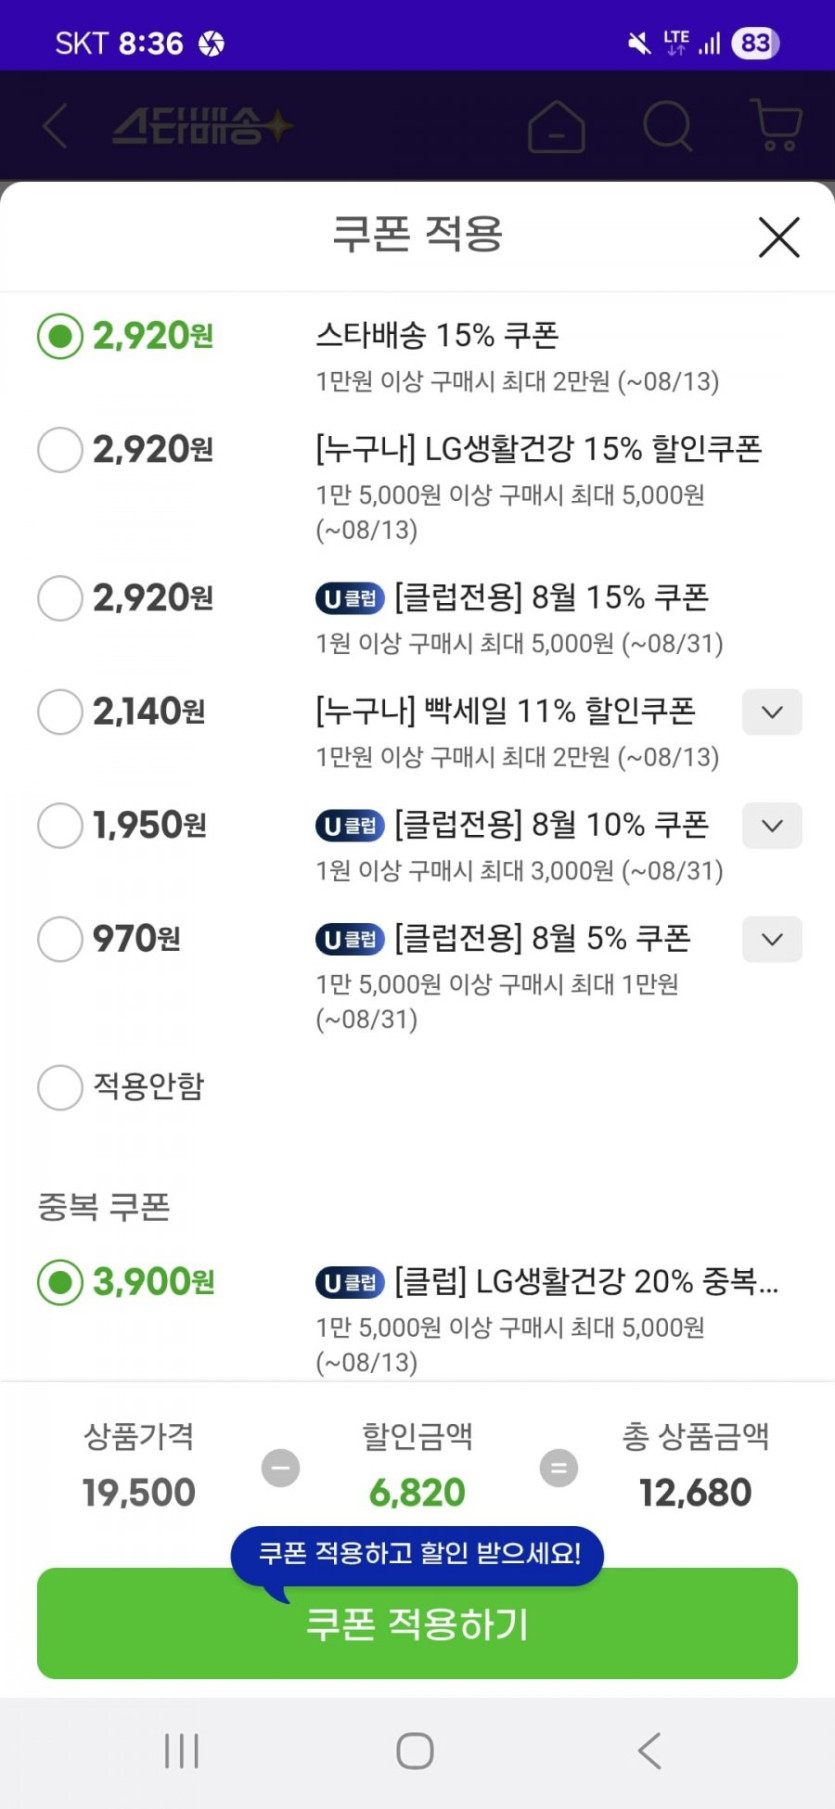Open the shopping cart icon
Screen dimensions: 835x1809
point(775,127)
